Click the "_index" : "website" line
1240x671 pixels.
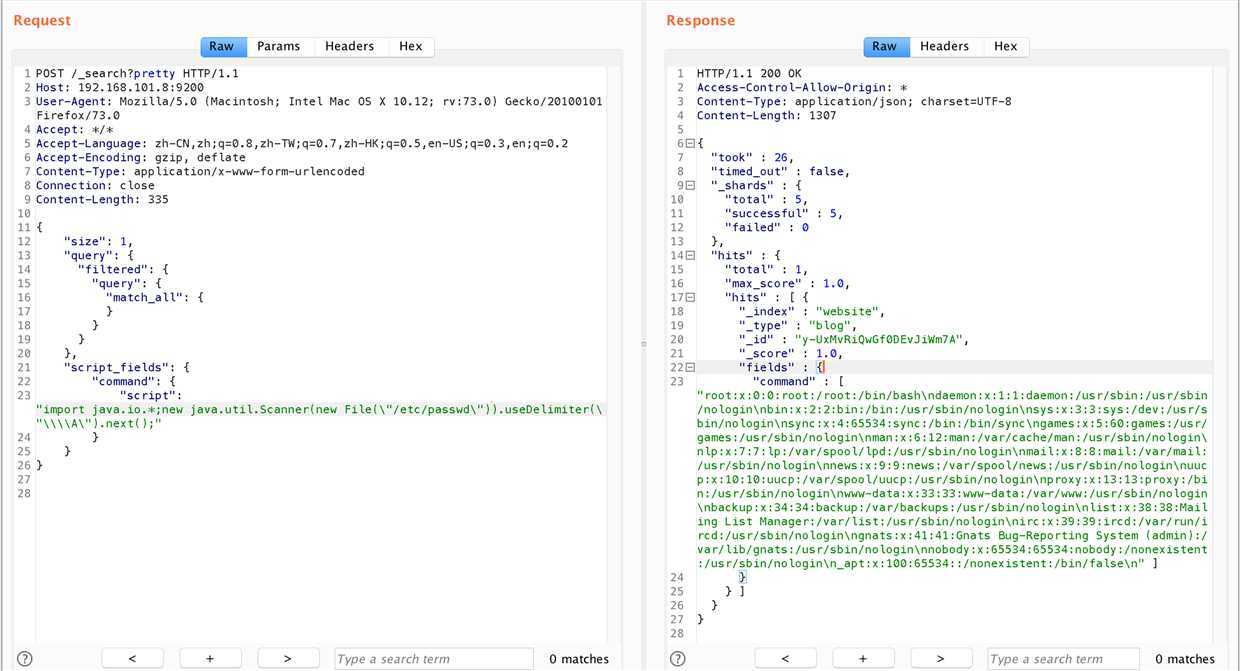click(812, 312)
